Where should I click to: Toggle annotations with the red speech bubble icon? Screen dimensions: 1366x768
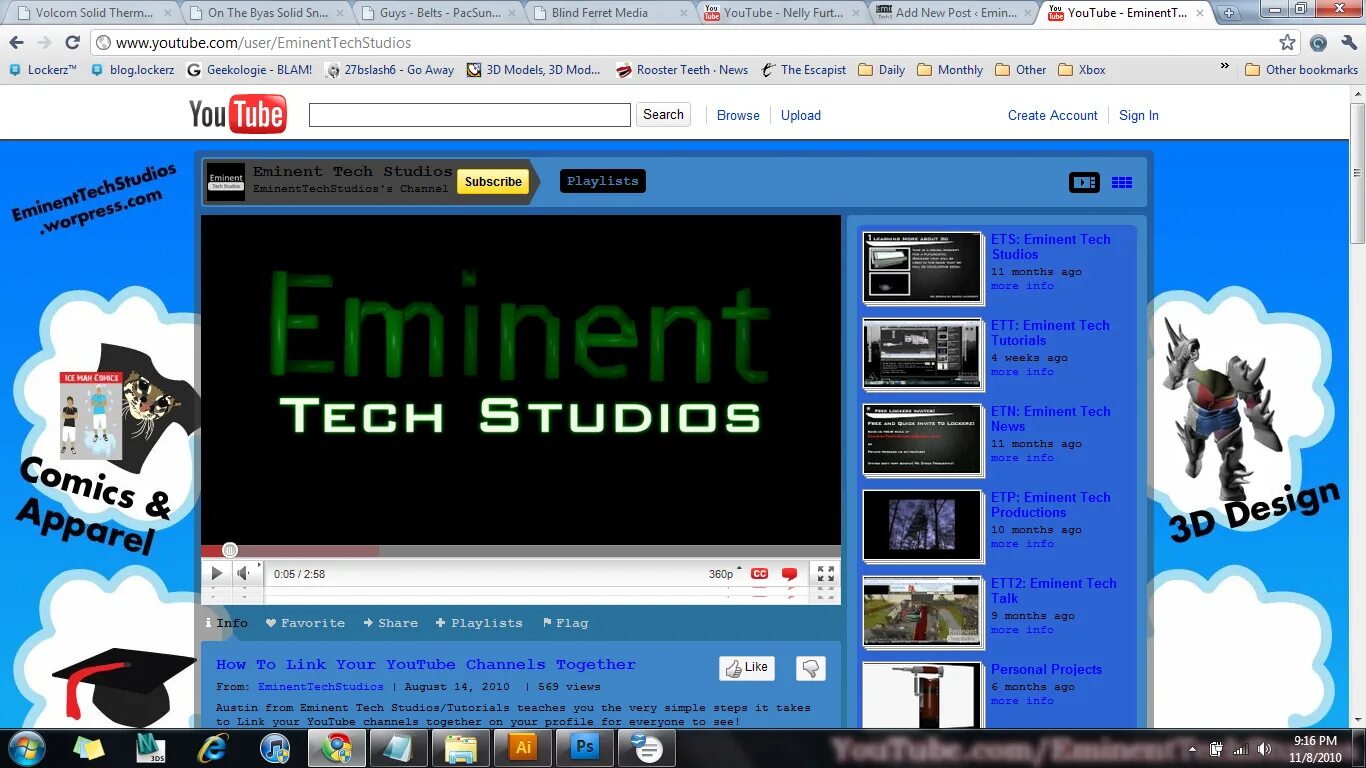click(789, 574)
